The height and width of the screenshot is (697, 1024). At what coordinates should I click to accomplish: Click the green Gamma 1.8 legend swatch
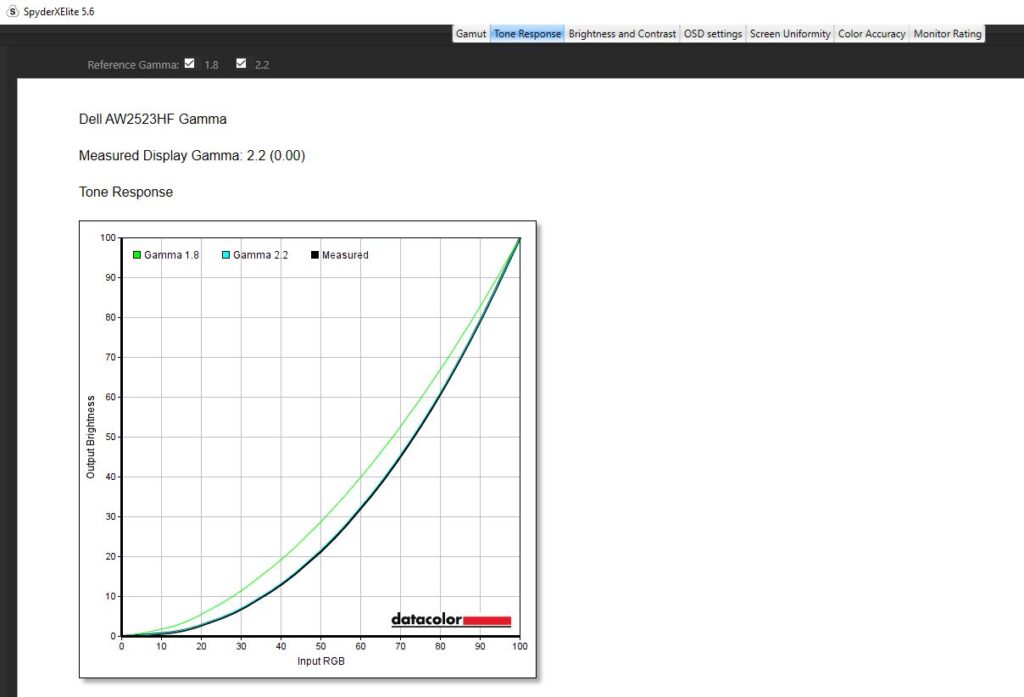pyautogui.click(x=137, y=255)
